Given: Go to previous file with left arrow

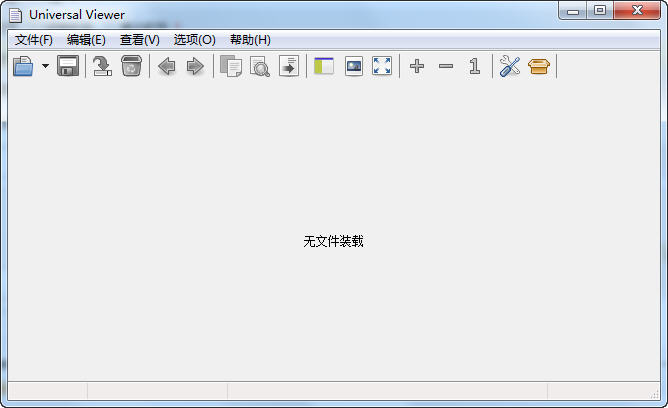Looking at the screenshot, I should (167, 66).
